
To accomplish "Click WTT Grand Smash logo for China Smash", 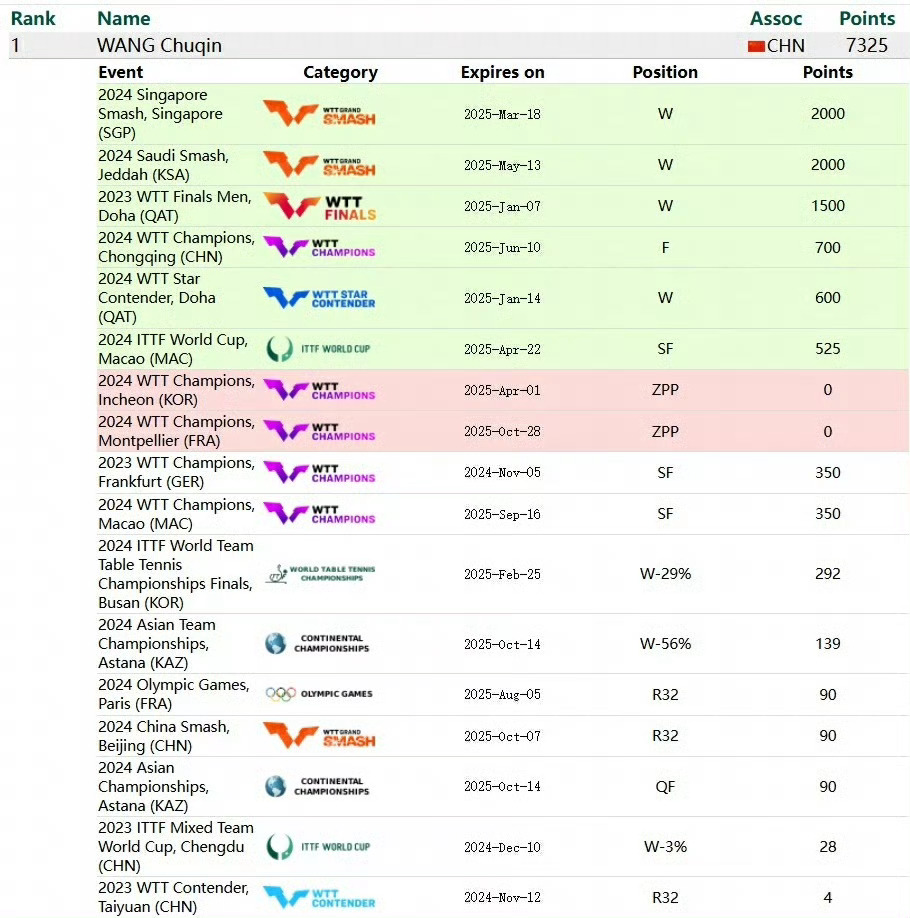I will click(319, 735).
